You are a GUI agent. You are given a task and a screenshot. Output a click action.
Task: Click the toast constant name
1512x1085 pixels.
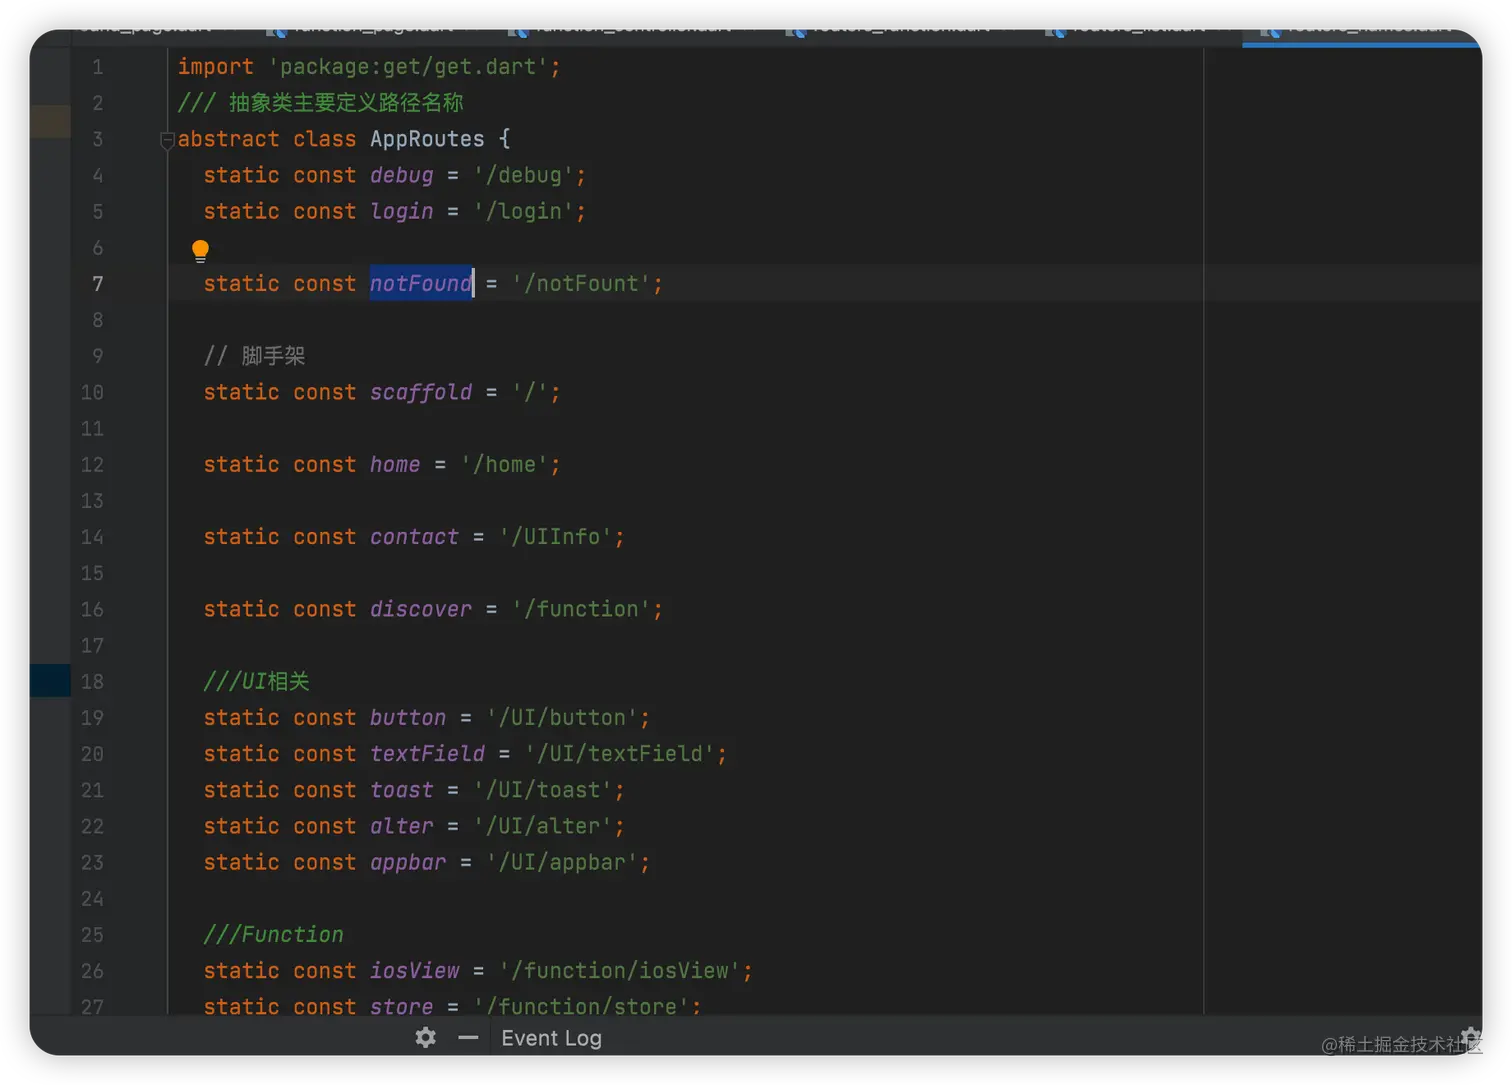(x=402, y=790)
